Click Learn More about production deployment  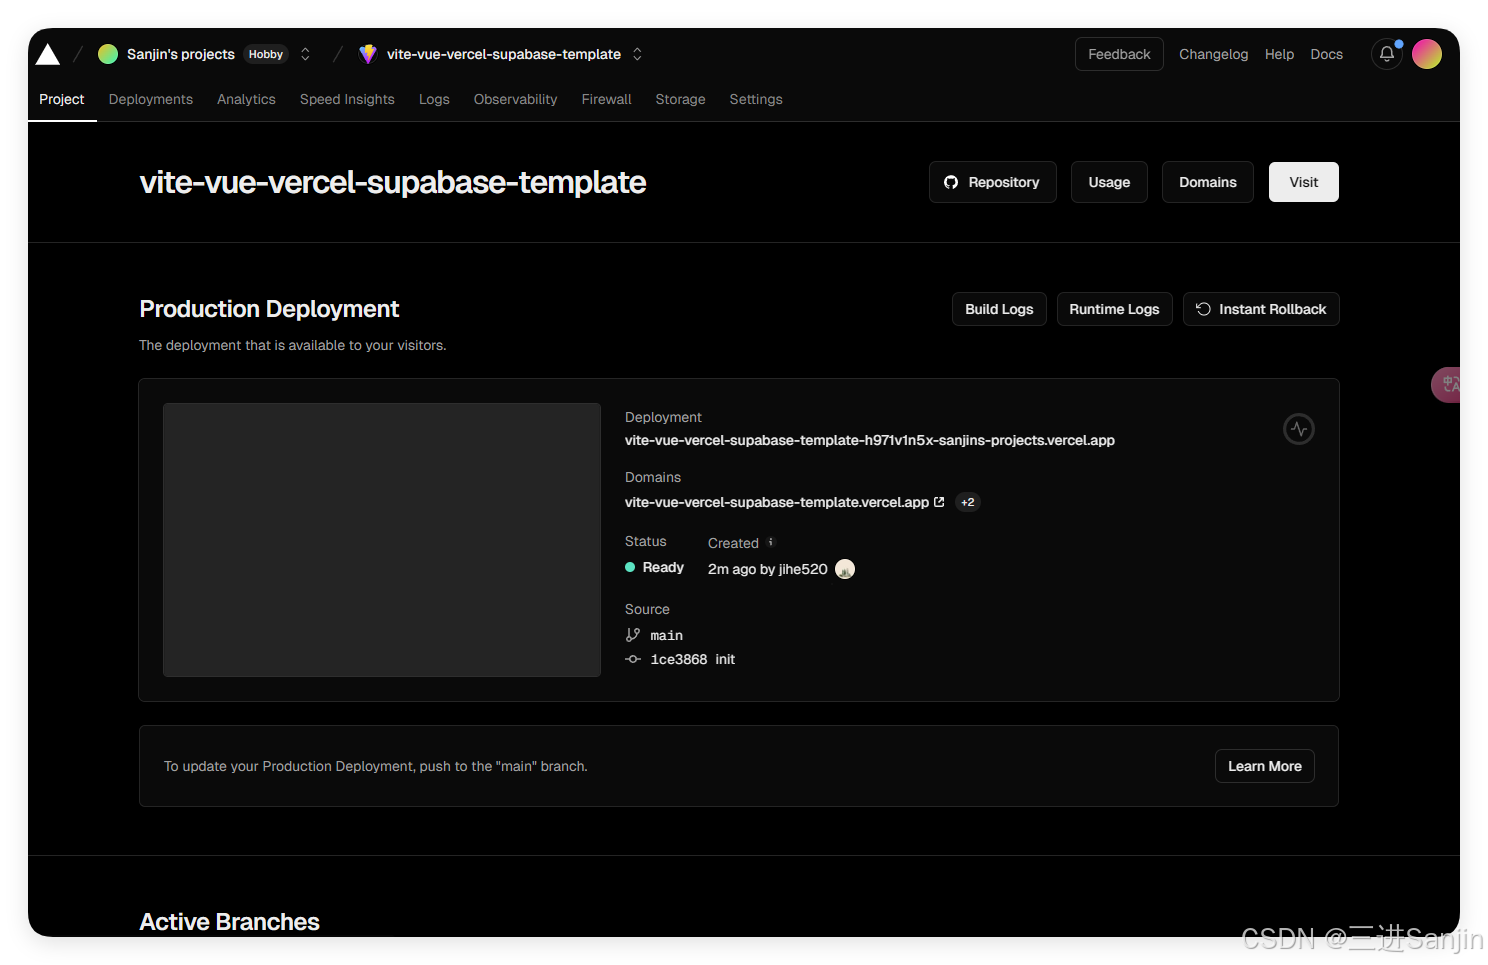click(1264, 766)
